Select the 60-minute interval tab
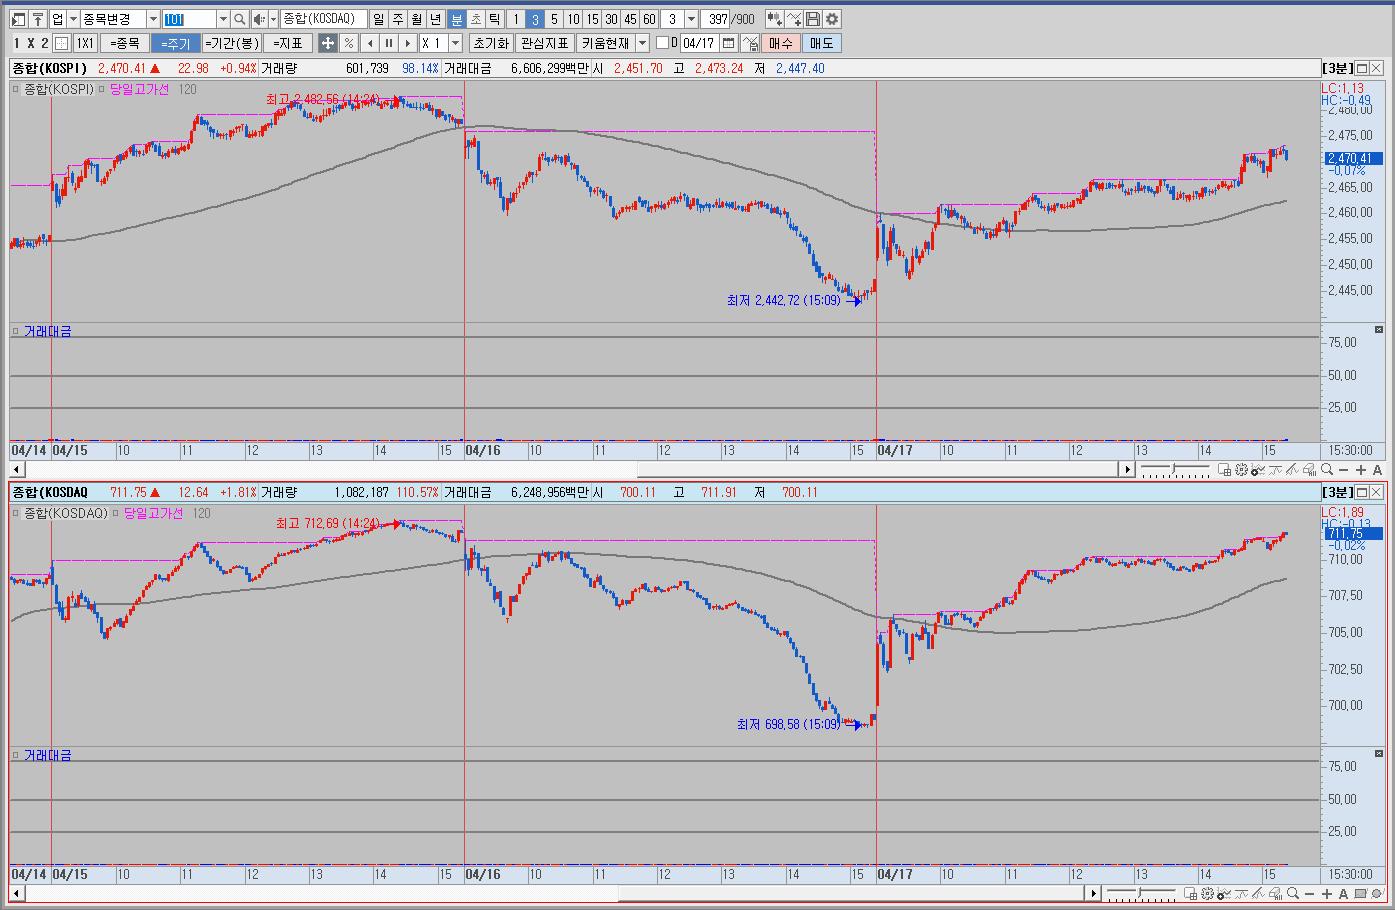Viewport: 1395px width, 910px height. coord(649,19)
